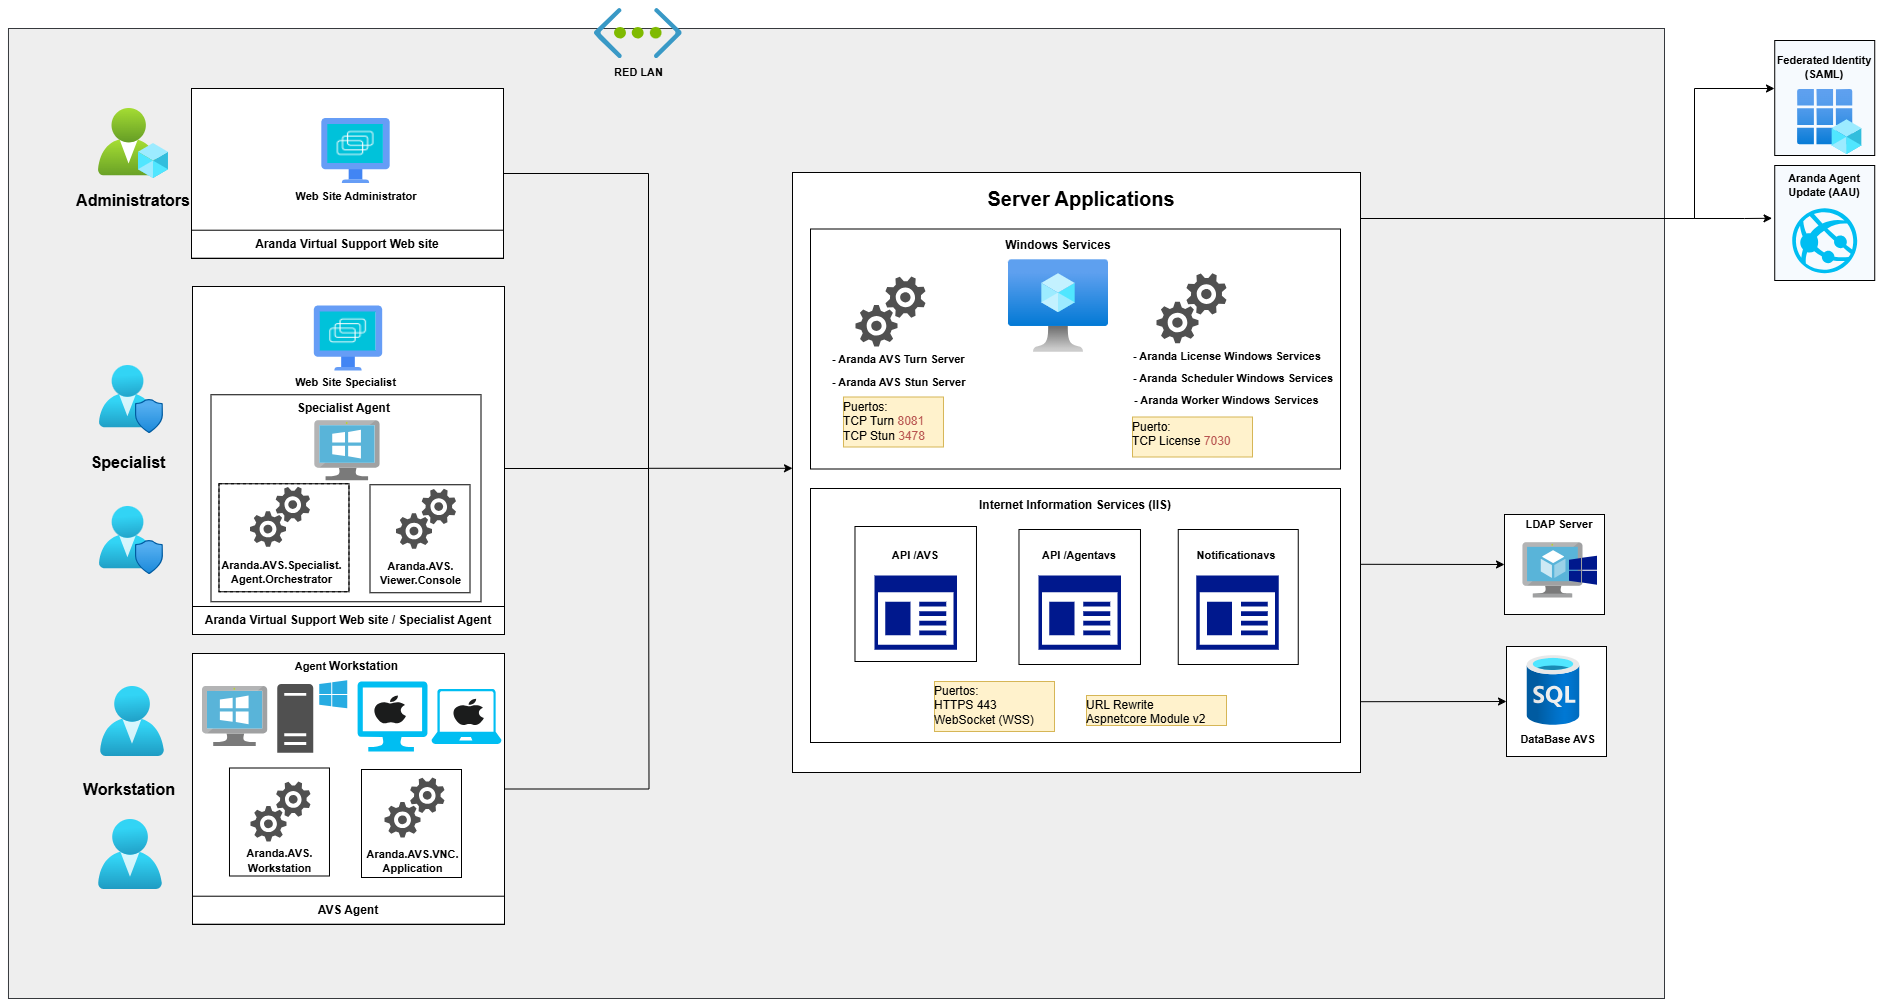
Task: Select the Specialist user icon below the Specialist label
Action: 131,540
